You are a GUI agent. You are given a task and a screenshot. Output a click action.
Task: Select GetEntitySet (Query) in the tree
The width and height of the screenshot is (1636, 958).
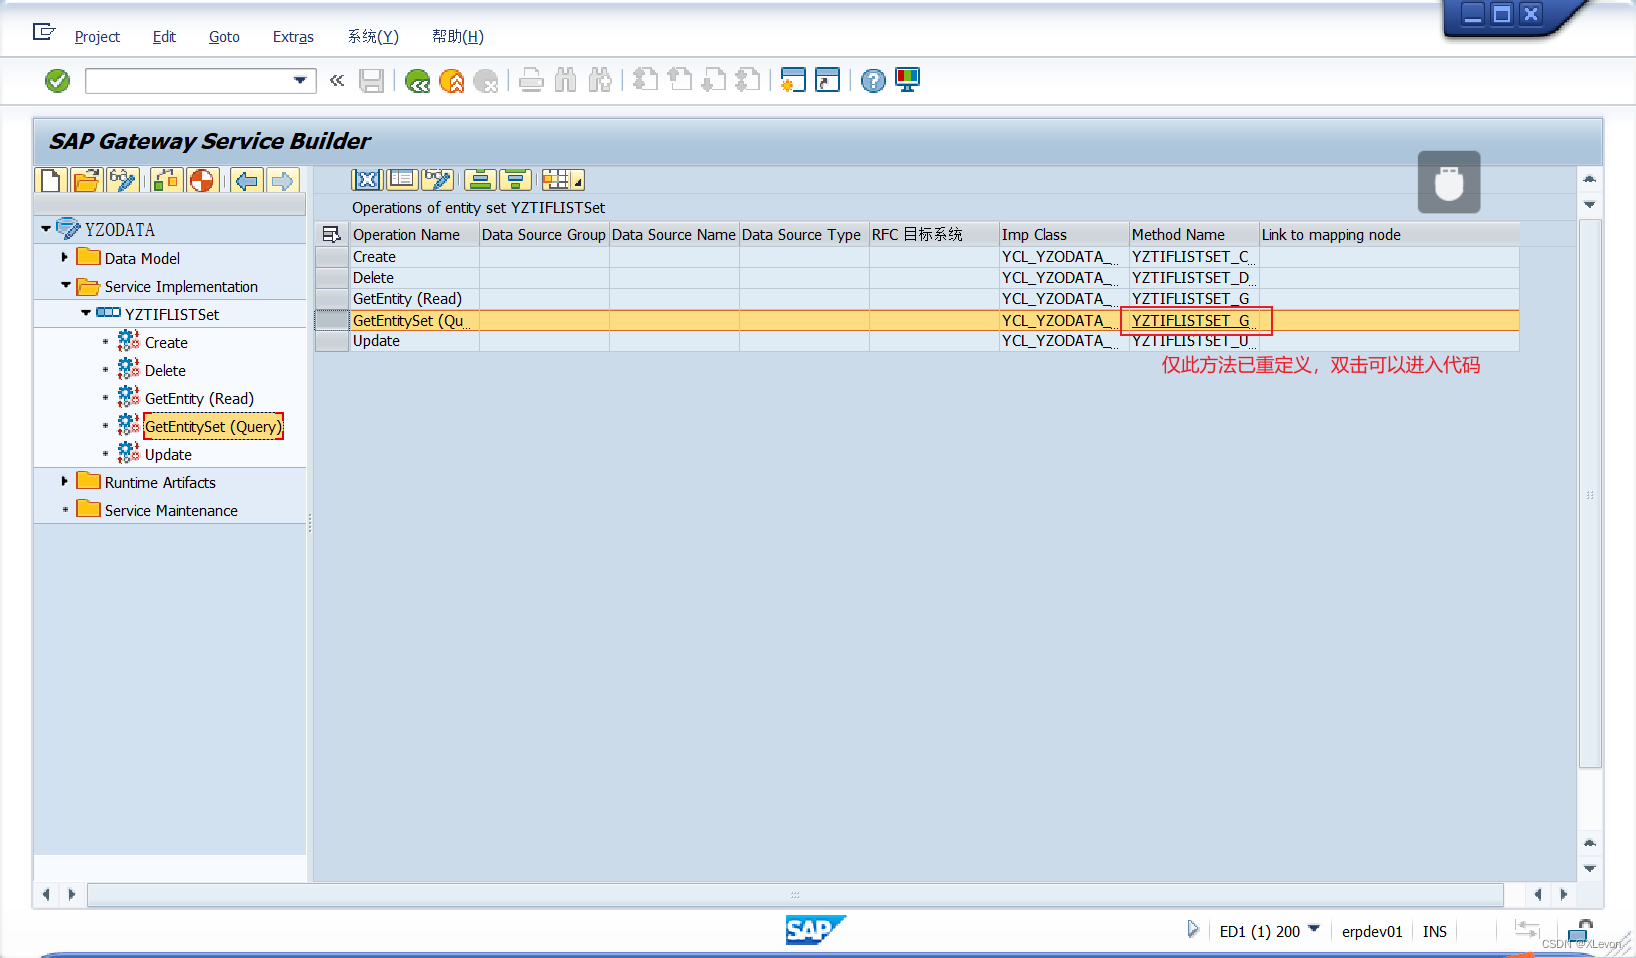click(213, 426)
